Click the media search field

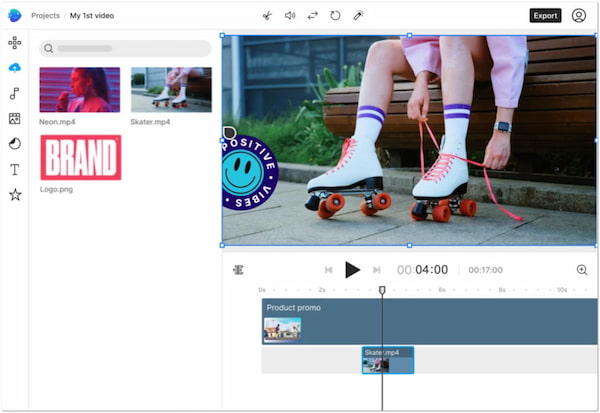125,48
